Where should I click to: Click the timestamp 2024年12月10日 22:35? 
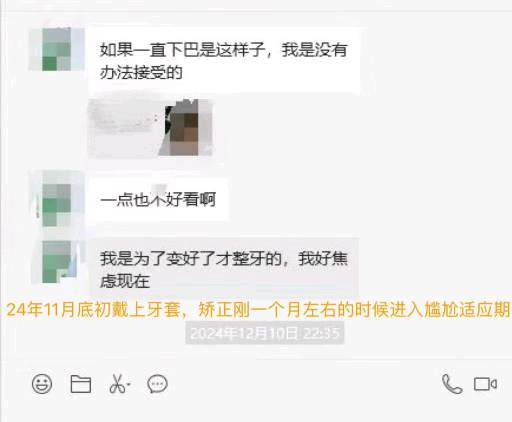click(x=265, y=333)
